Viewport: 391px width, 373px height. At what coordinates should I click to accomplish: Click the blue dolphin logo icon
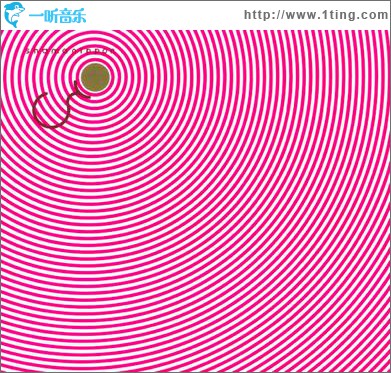pos(15,15)
